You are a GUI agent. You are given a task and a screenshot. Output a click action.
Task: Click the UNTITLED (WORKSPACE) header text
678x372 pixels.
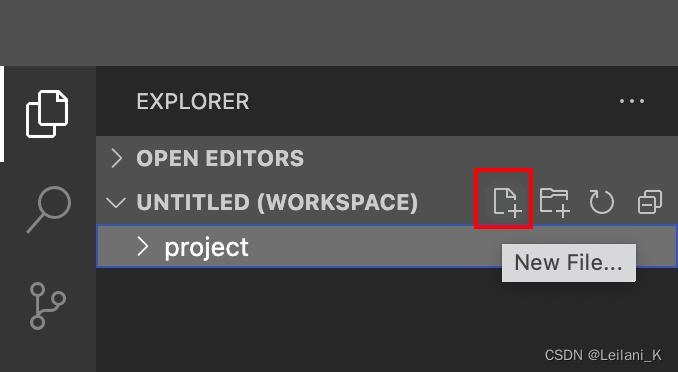(x=277, y=202)
